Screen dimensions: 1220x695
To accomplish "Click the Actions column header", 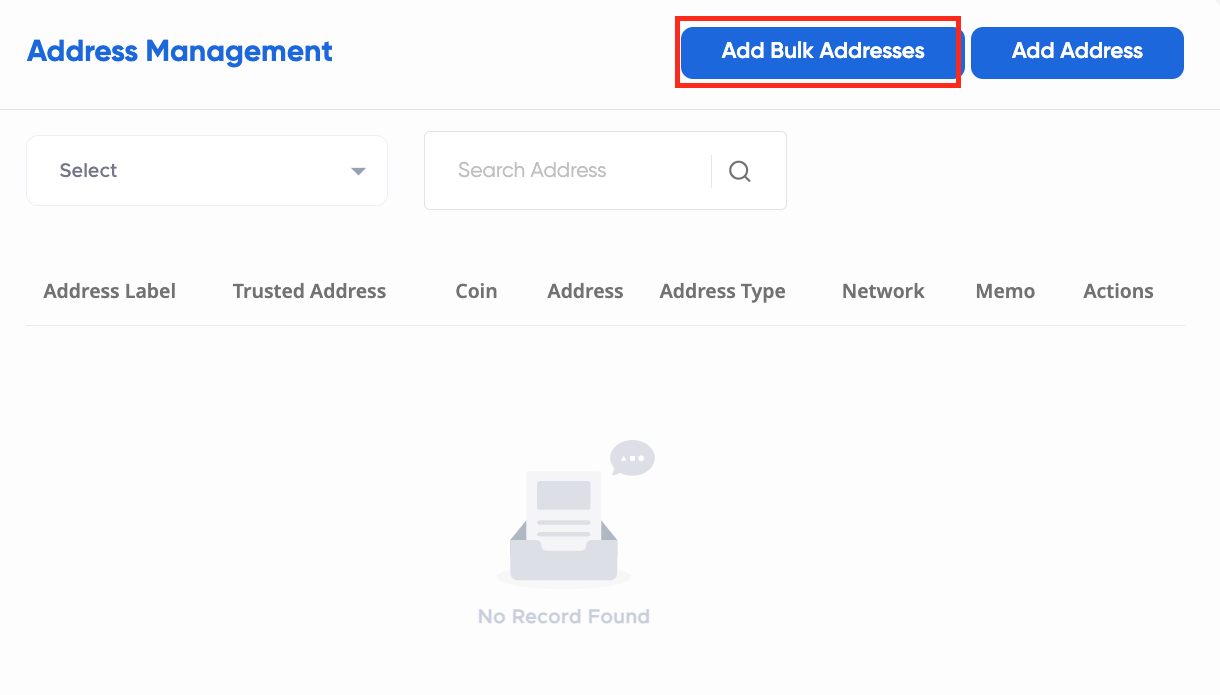I will 1117,291.
